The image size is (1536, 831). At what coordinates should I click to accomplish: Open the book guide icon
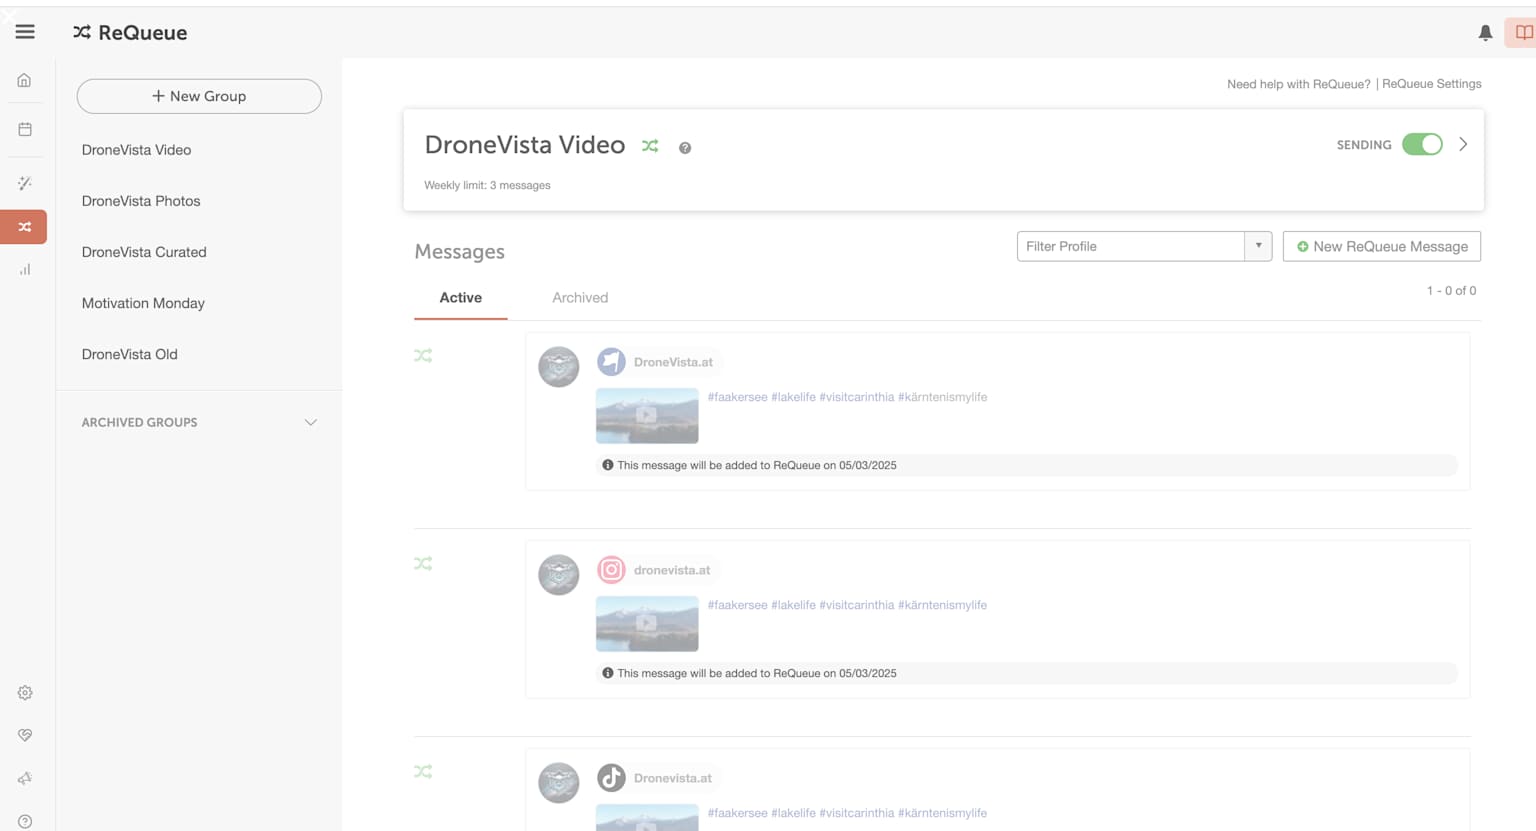1523,32
